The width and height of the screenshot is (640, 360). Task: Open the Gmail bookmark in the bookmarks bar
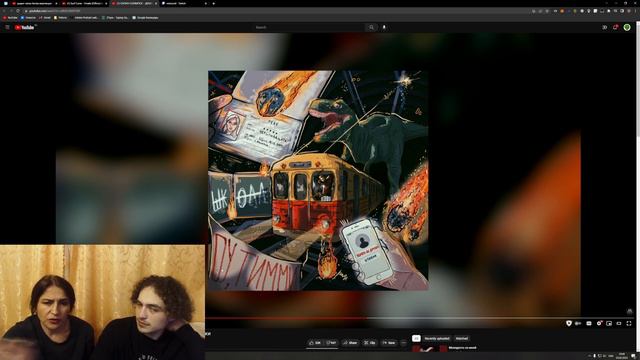tap(45, 18)
